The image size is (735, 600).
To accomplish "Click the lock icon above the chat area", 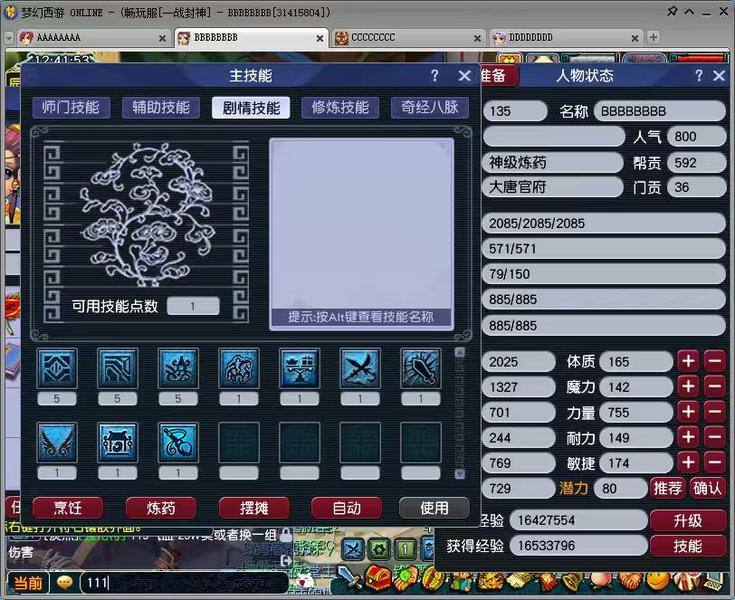I will [285, 534].
